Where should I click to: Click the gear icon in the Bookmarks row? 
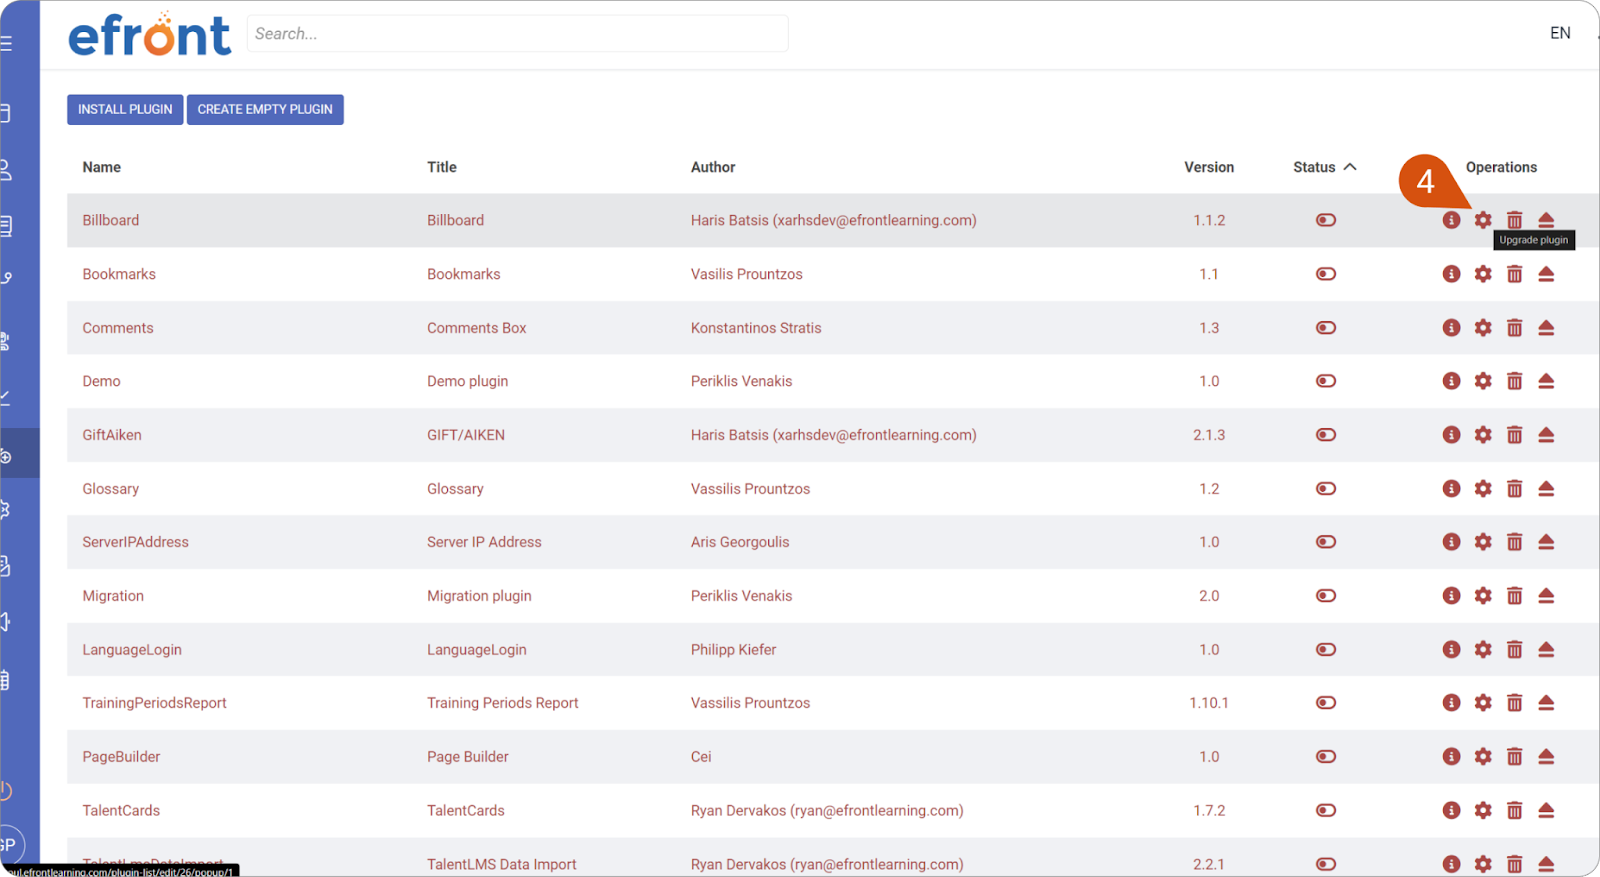pyautogui.click(x=1483, y=274)
